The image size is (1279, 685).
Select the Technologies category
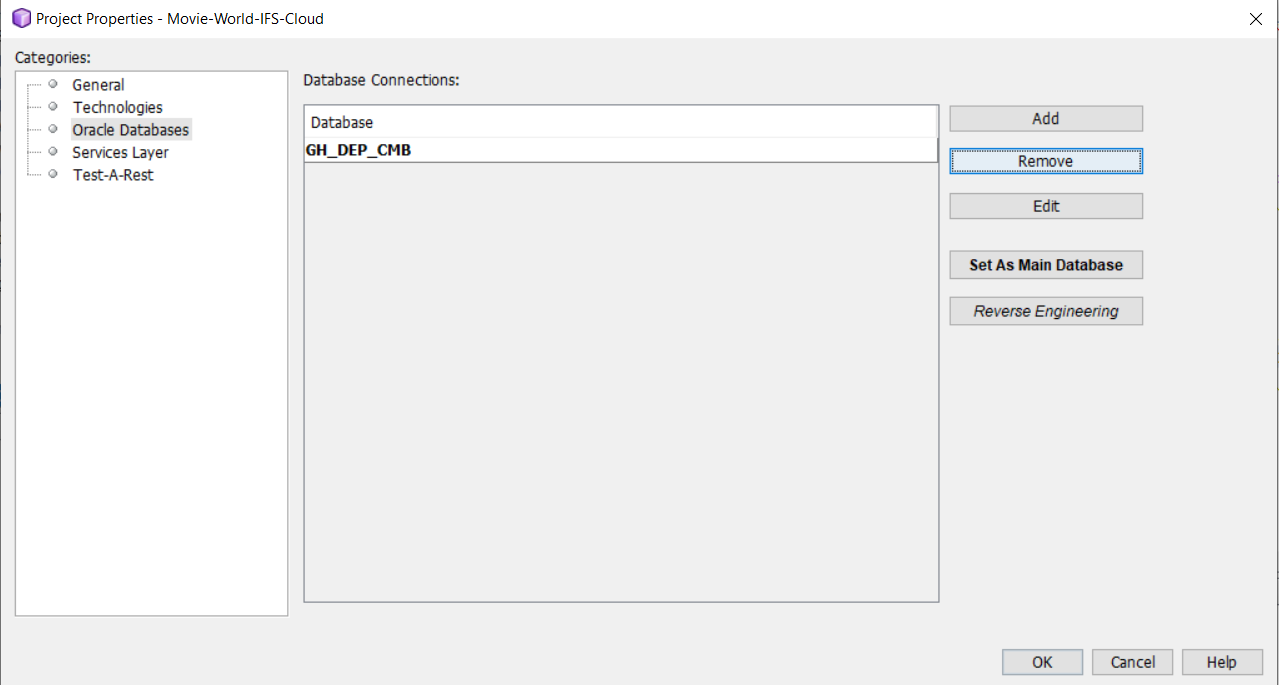click(117, 106)
